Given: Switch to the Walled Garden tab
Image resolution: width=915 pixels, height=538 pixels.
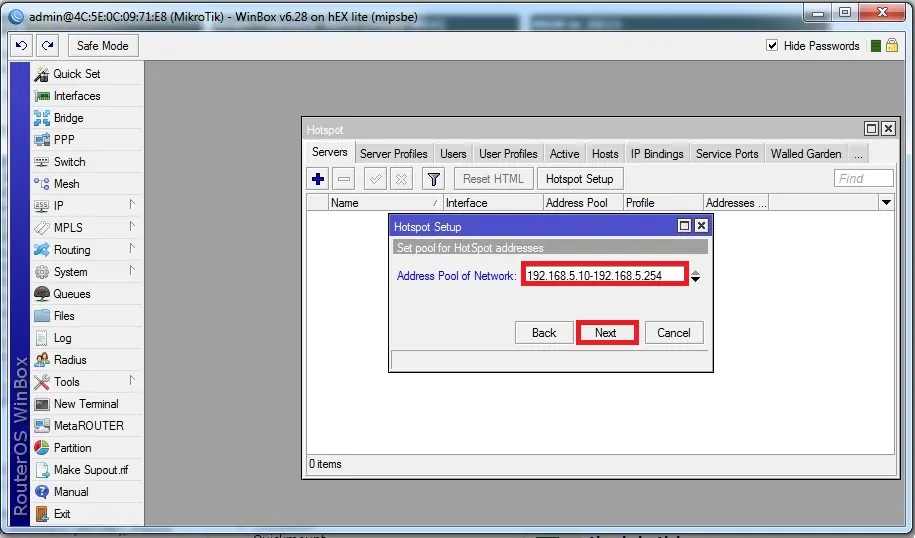Looking at the screenshot, I should (806, 154).
